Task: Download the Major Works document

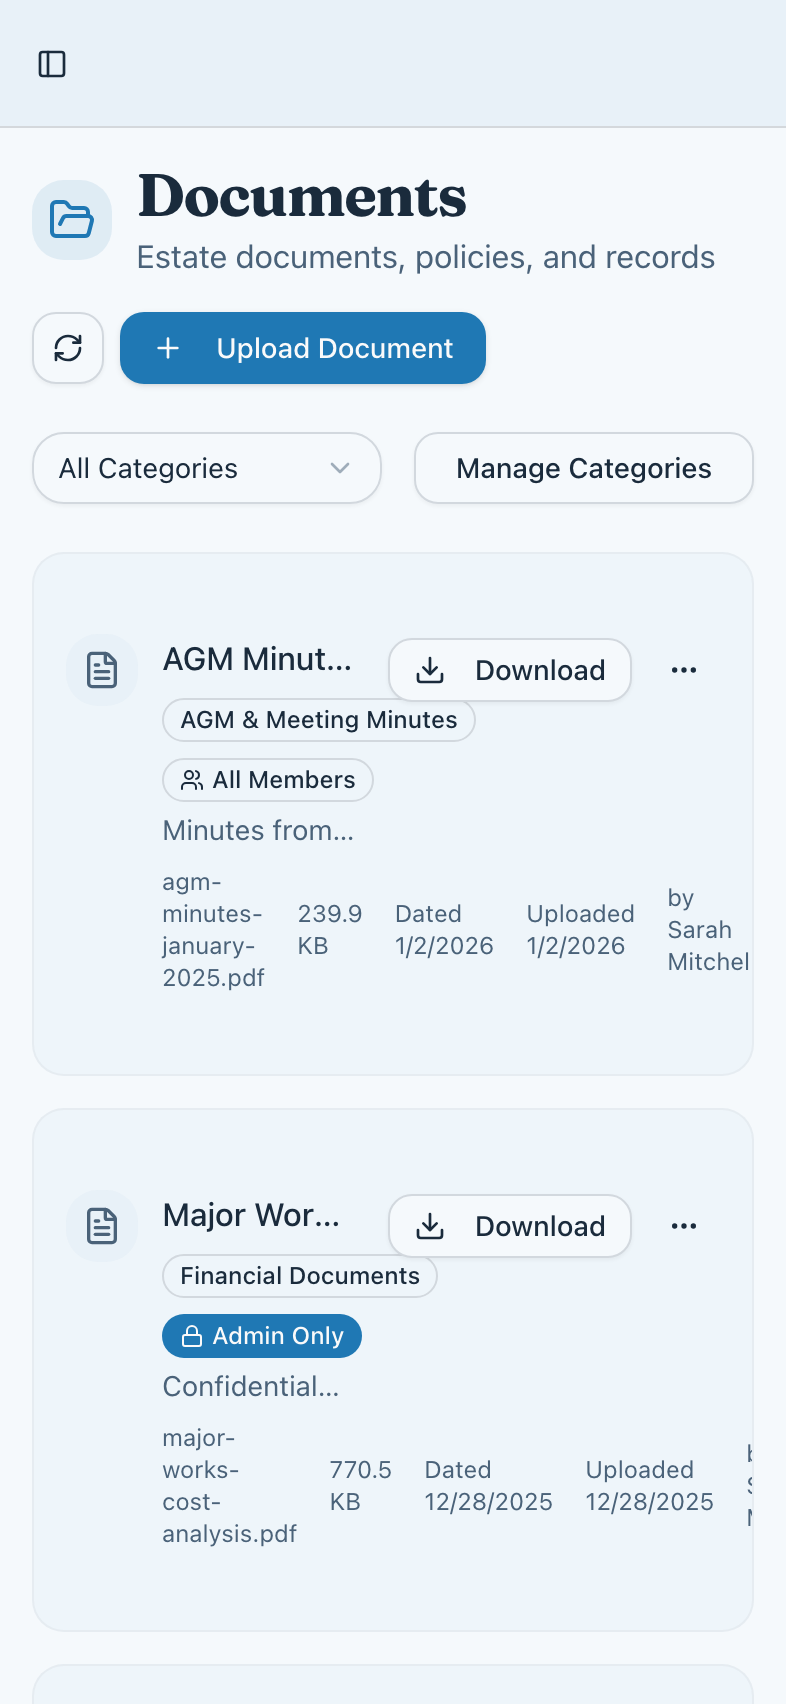Action: (510, 1226)
